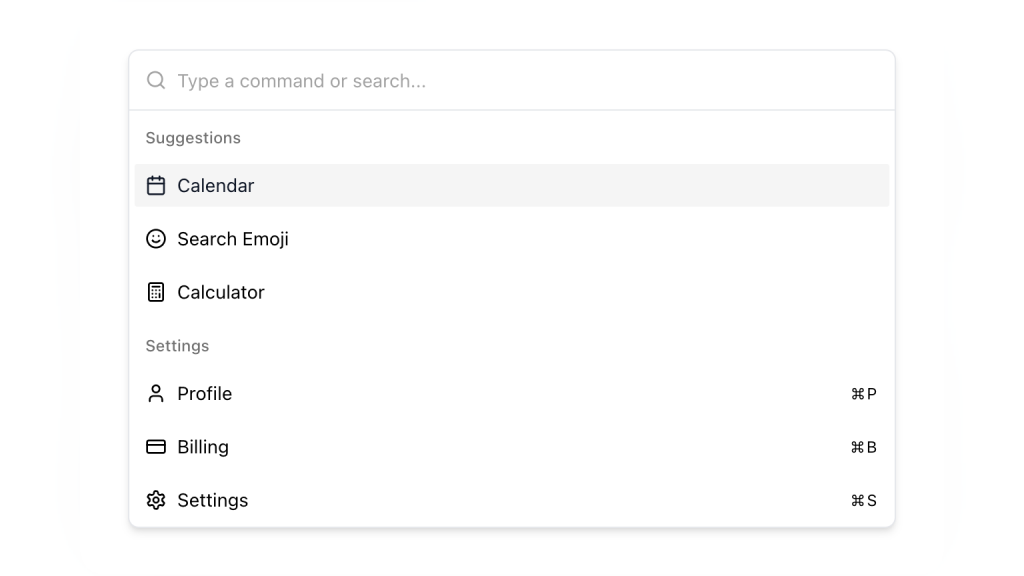
Task: Click the Profile person icon
Action: click(x=156, y=394)
